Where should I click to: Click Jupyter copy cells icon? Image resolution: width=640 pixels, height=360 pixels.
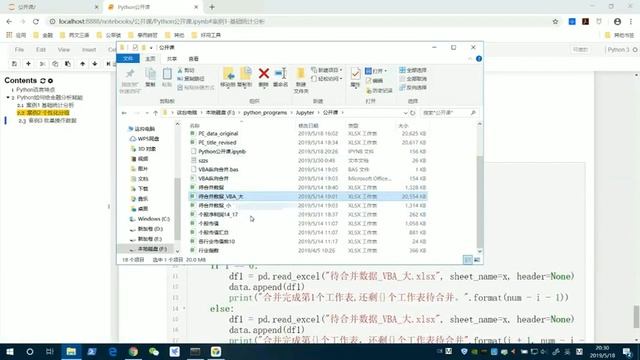(x=55, y=64)
